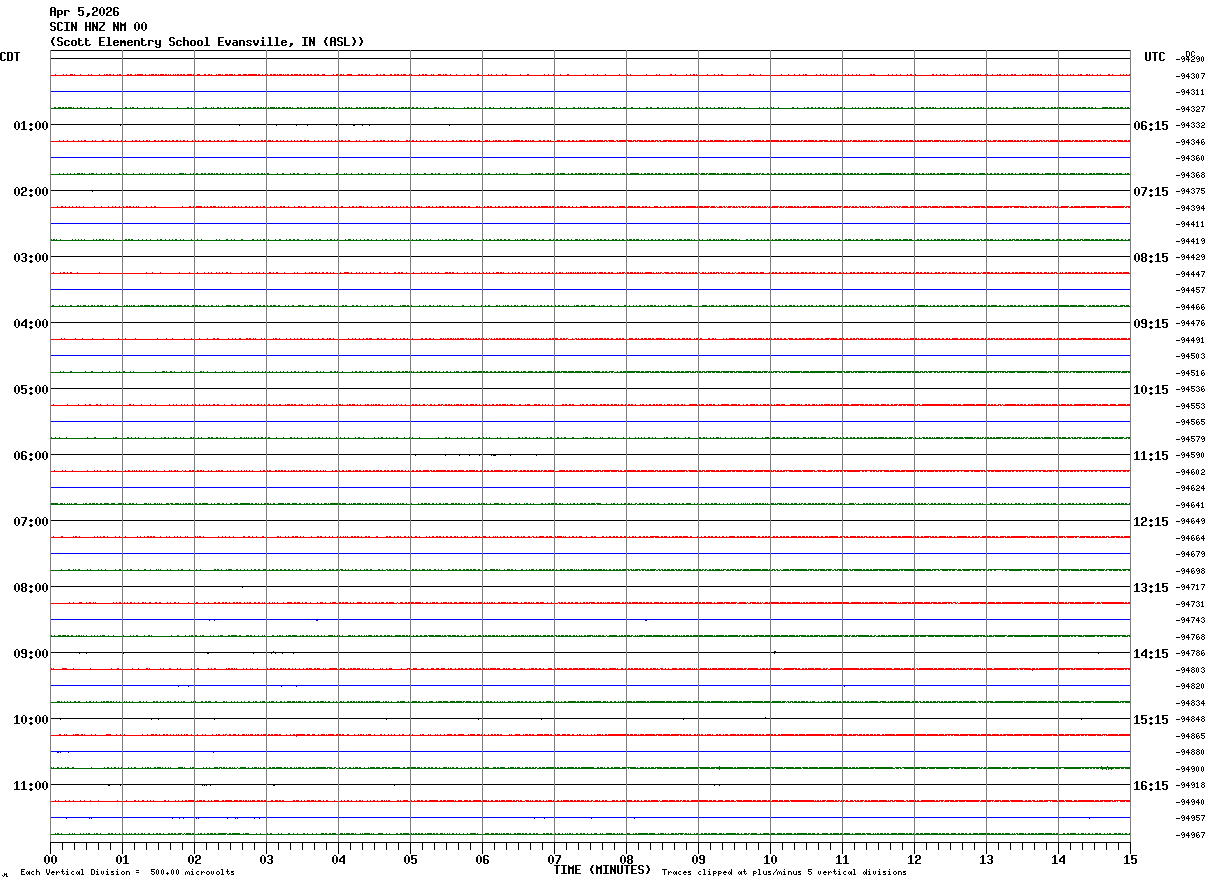Click minute tick label '05' on time axis
1210x886 pixels.
tap(411, 860)
